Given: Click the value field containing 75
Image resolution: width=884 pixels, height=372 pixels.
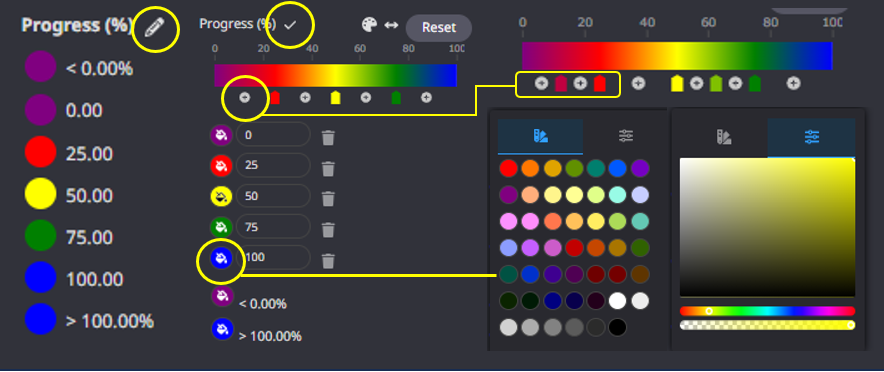Looking at the screenshot, I should (273, 227).
